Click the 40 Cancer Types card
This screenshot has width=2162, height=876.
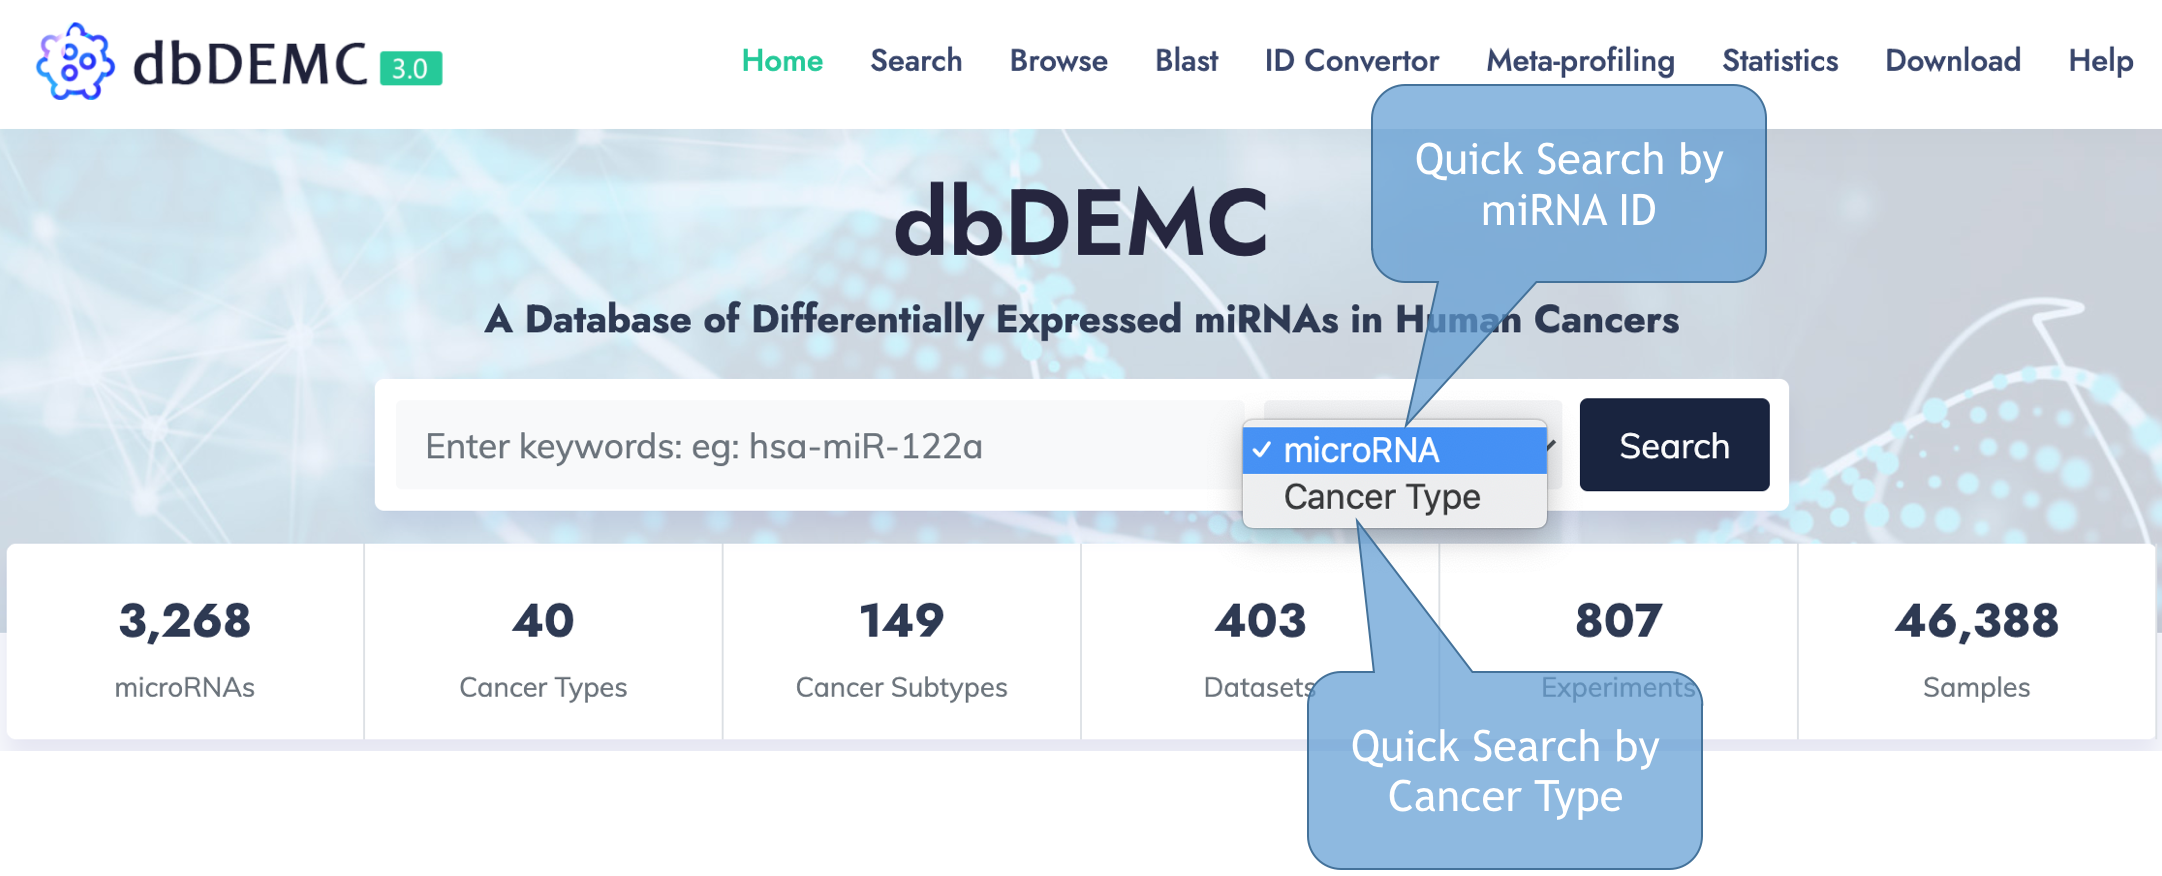[x=543, y=642]
